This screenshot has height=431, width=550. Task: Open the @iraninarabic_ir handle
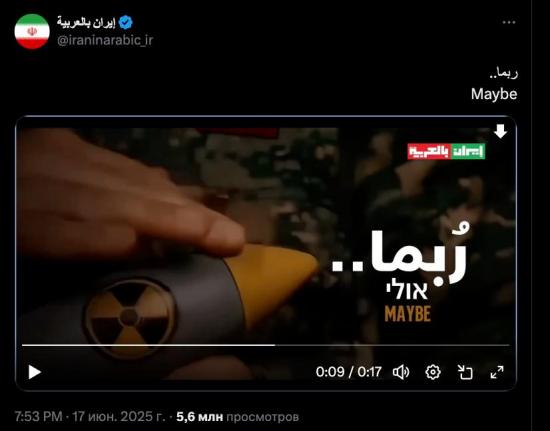105,40
